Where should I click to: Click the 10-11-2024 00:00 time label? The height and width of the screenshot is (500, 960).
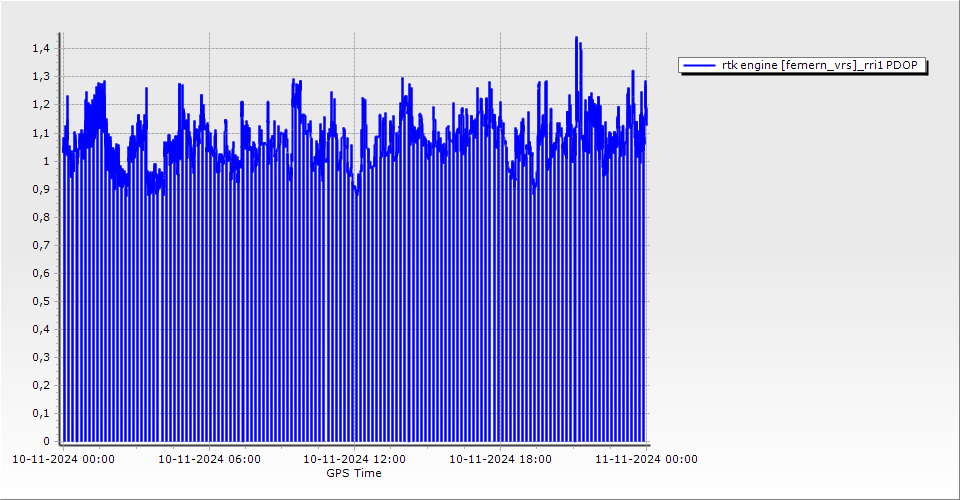coord(63,460)
